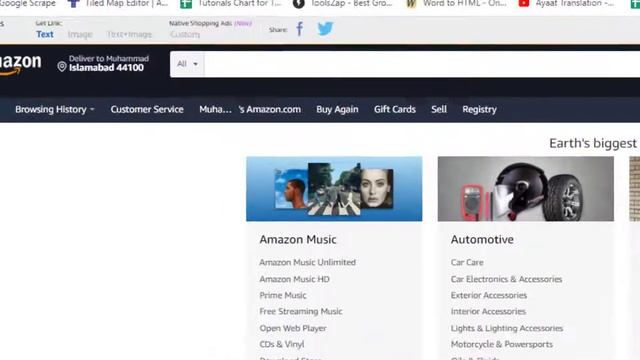Click the delivery location pin icon

coord(62,67)
